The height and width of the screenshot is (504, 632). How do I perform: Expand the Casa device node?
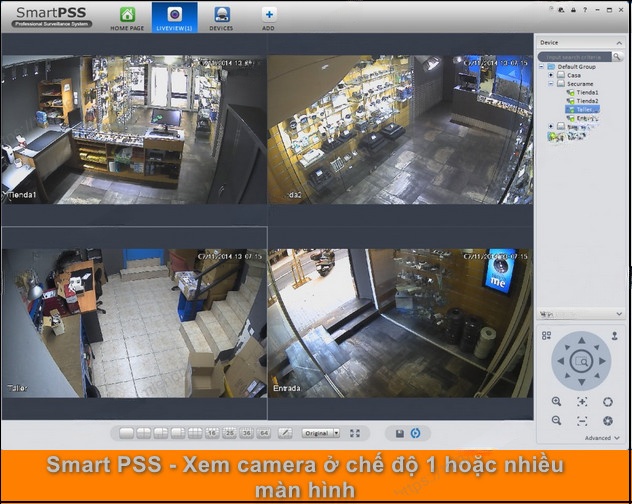click(551, 75)
